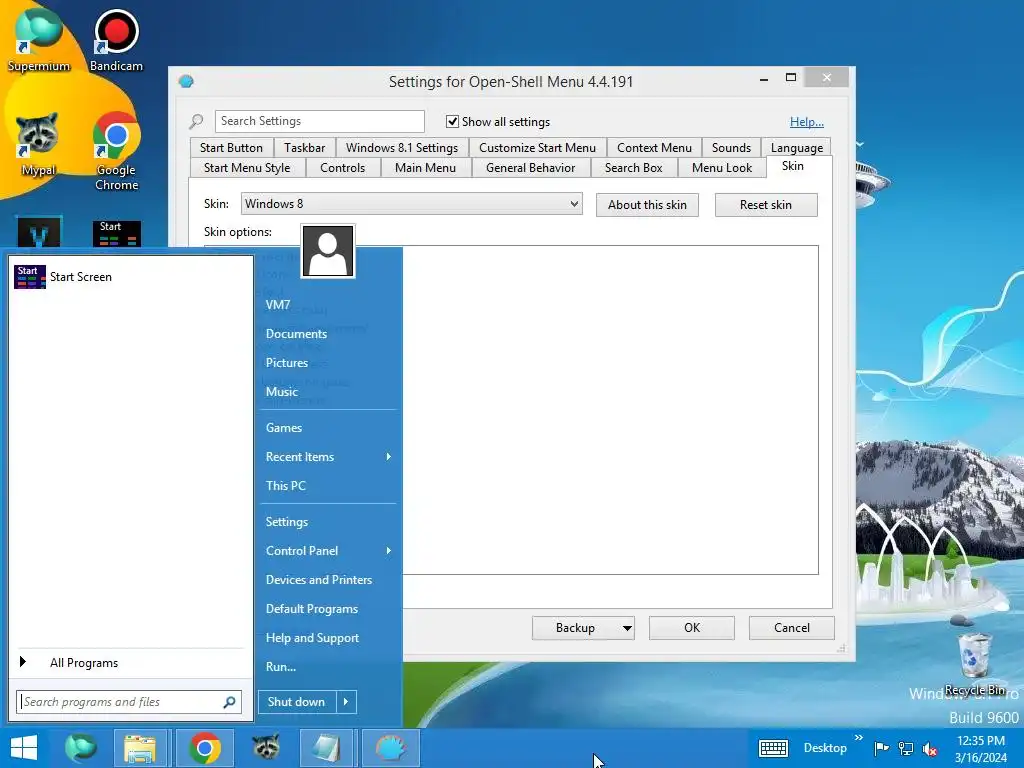Confirm settings with OK button

pyautogui.click(x=692, y=628)
